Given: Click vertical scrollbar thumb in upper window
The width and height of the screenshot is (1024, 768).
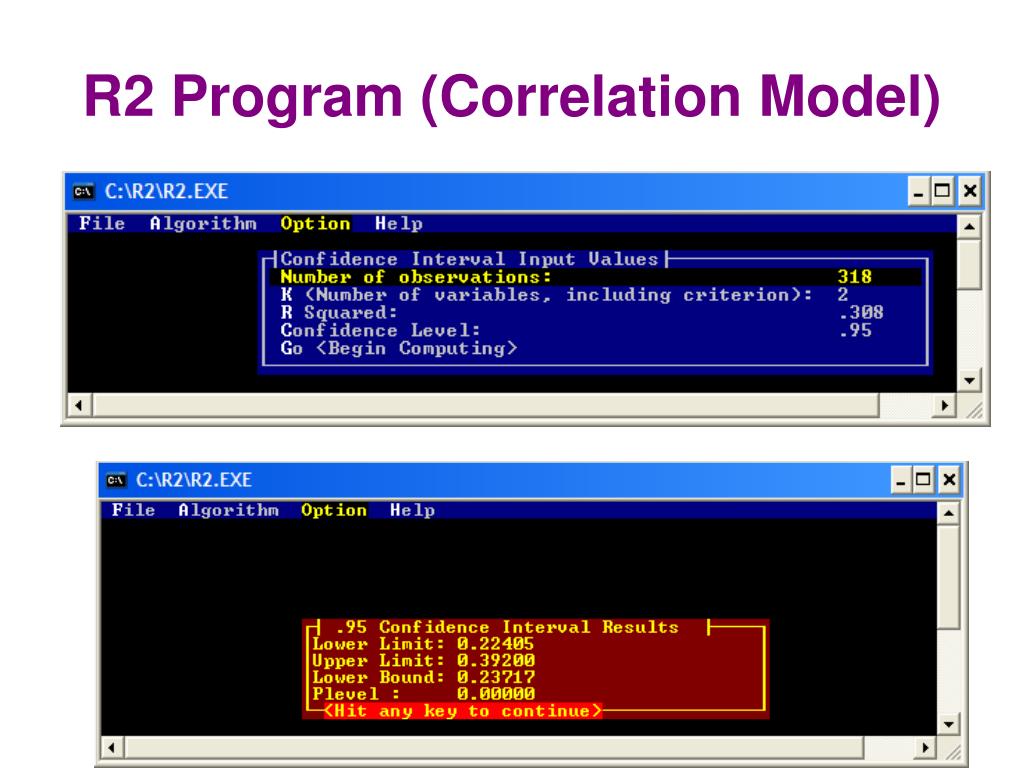Looking at the screenshot, I should coord(969,264).
